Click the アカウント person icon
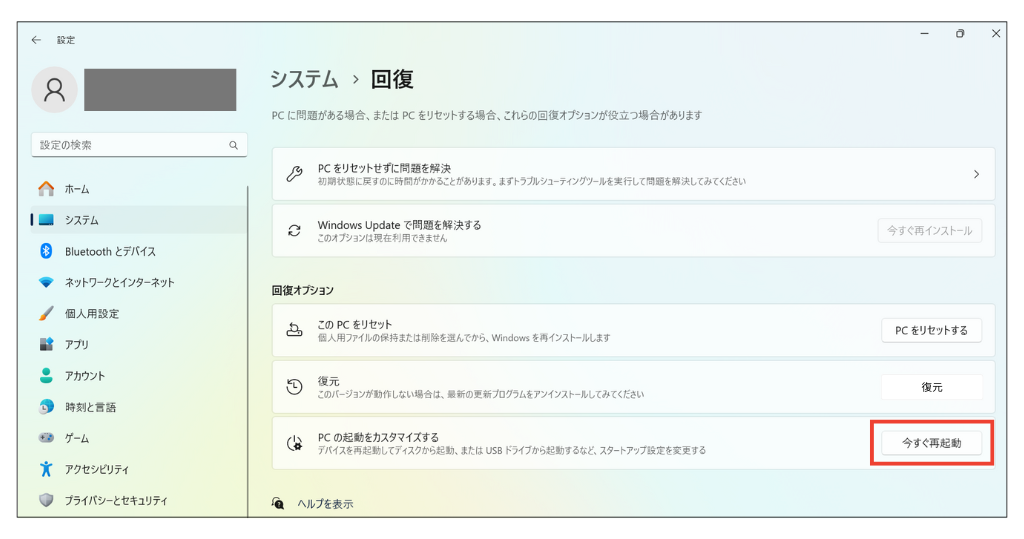The height and width of the screenshot is (539, 1024). pos(46,375)
